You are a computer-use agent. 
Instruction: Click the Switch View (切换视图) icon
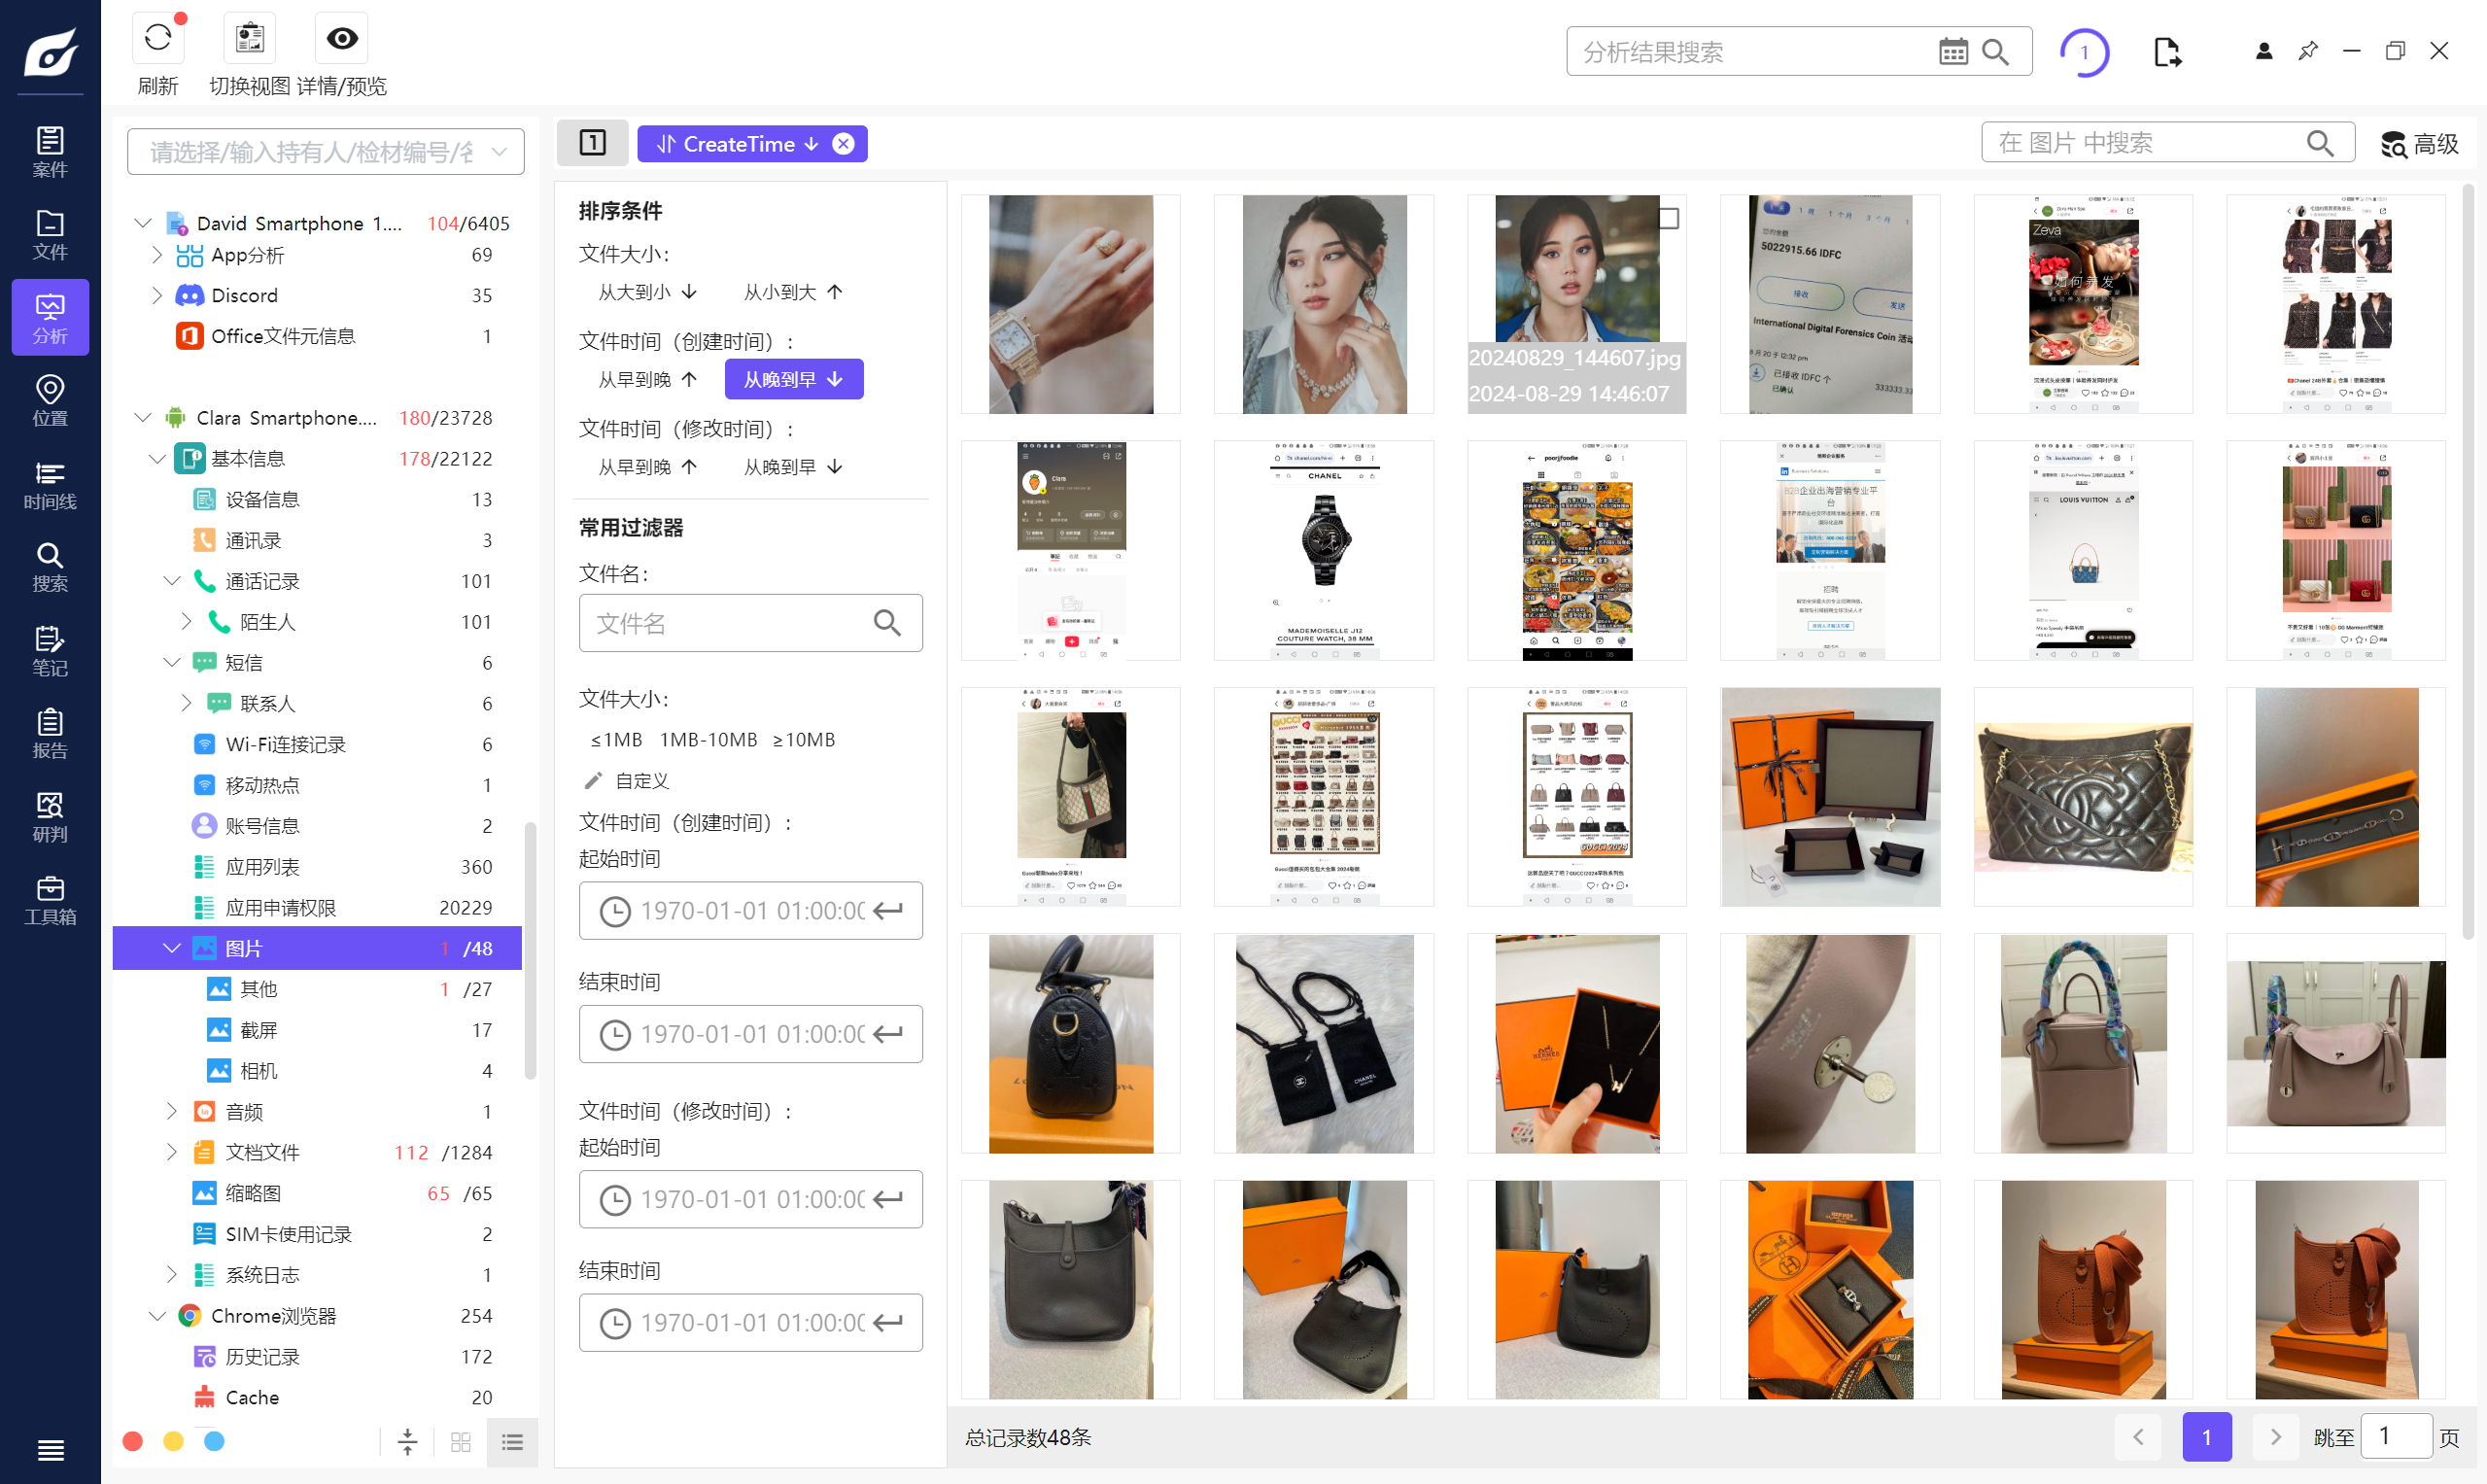[249, 40]
